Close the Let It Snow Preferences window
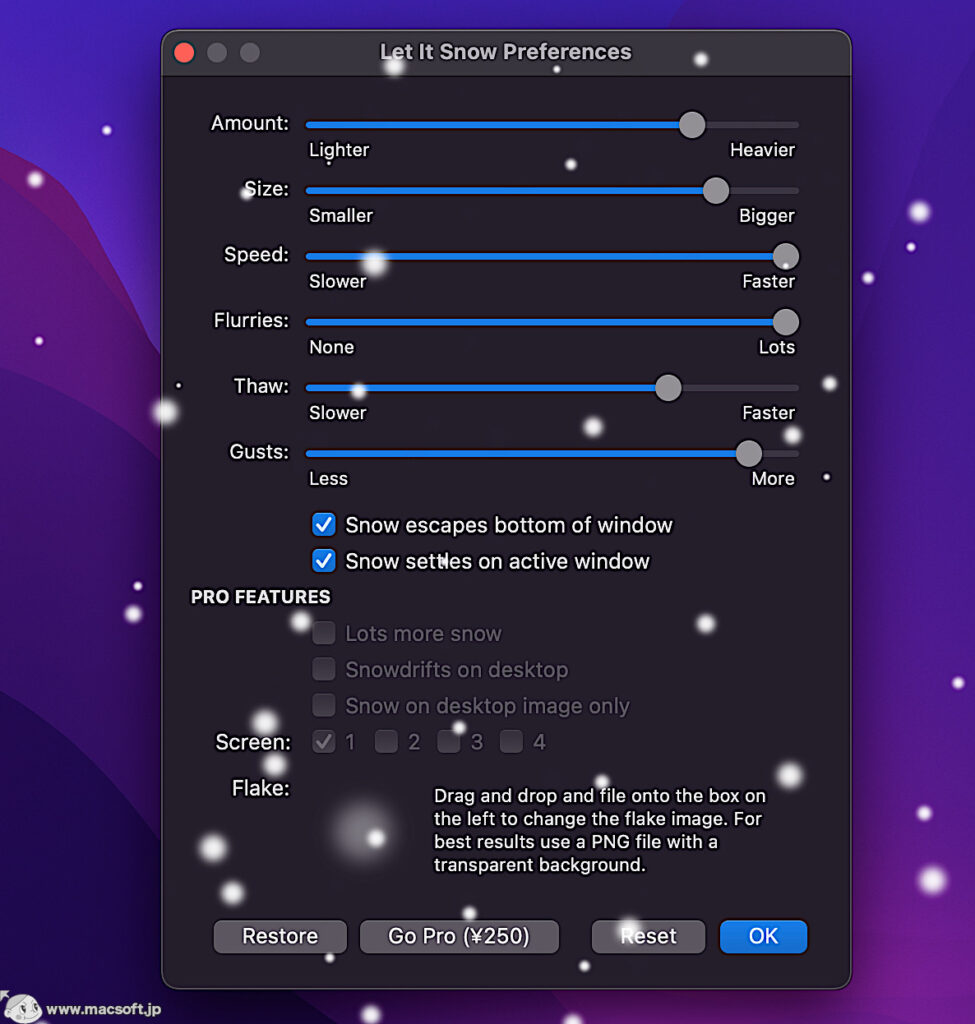This screenshot has height=1024, width=975. coord(184,52)
